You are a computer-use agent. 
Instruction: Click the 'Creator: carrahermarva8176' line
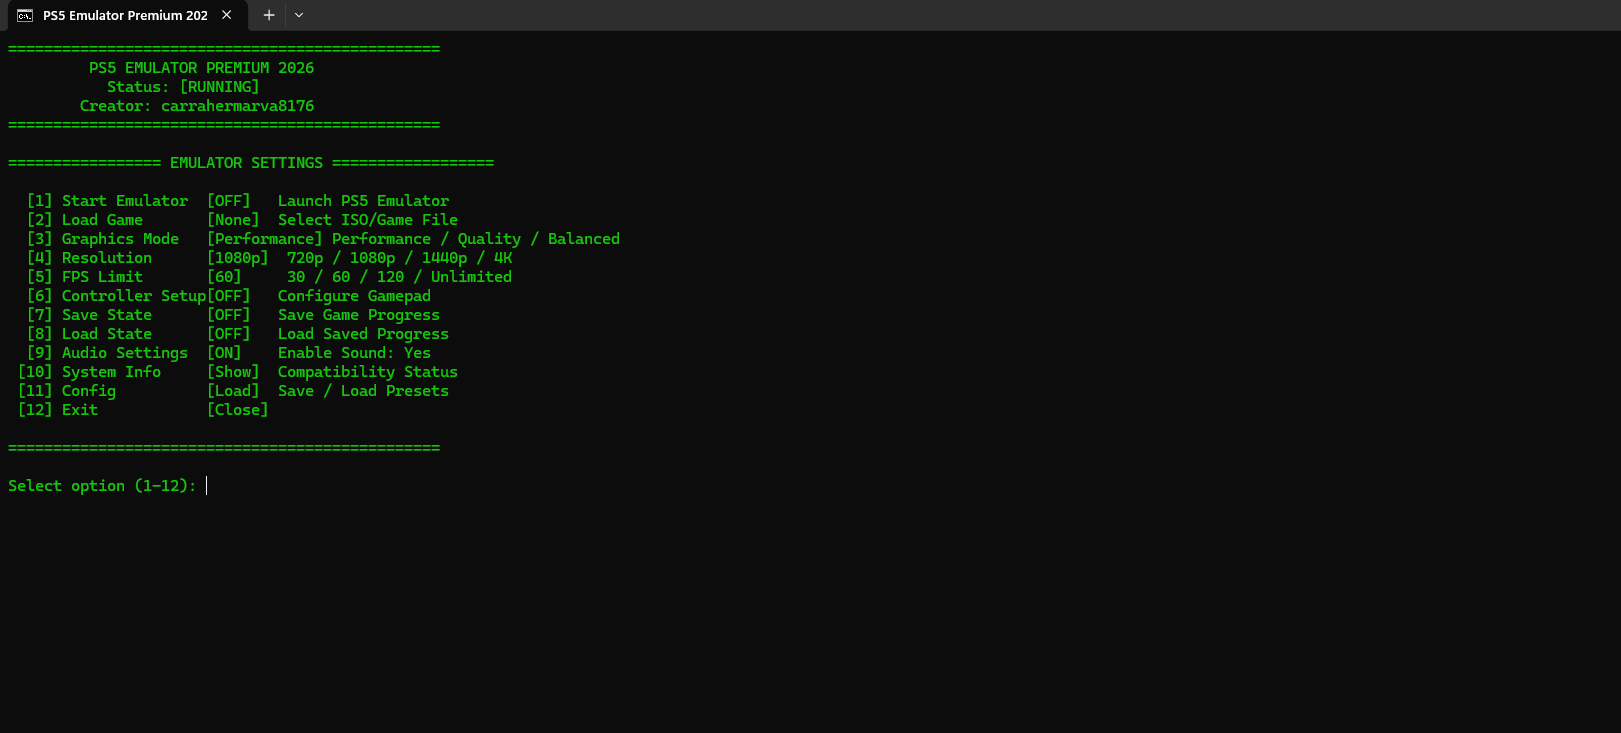point(197,106)
